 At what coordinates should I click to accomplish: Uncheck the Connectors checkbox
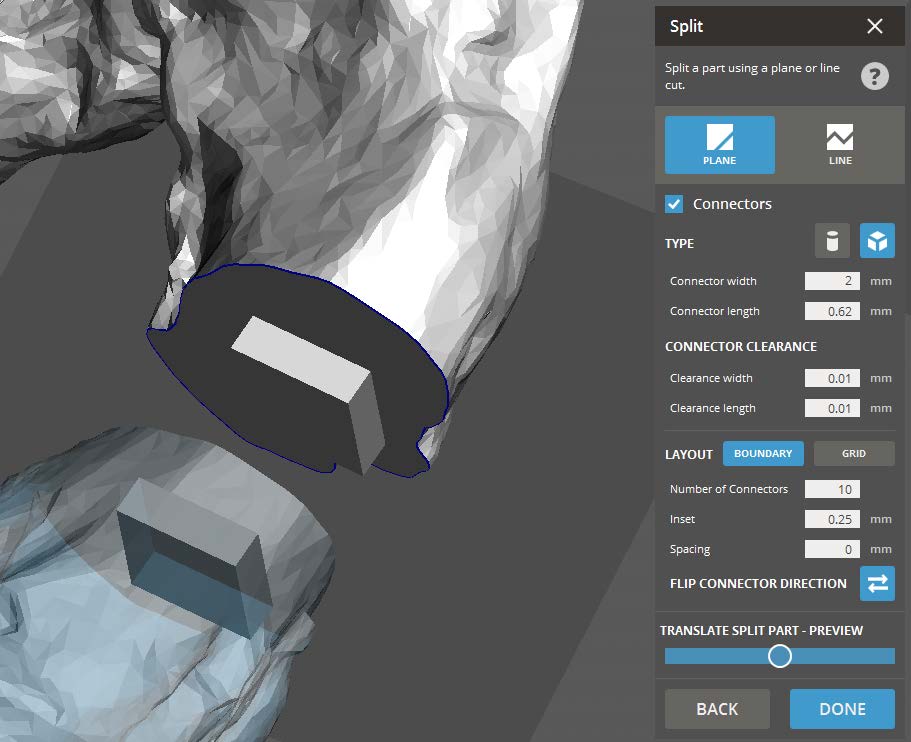[x=674, y=204]
